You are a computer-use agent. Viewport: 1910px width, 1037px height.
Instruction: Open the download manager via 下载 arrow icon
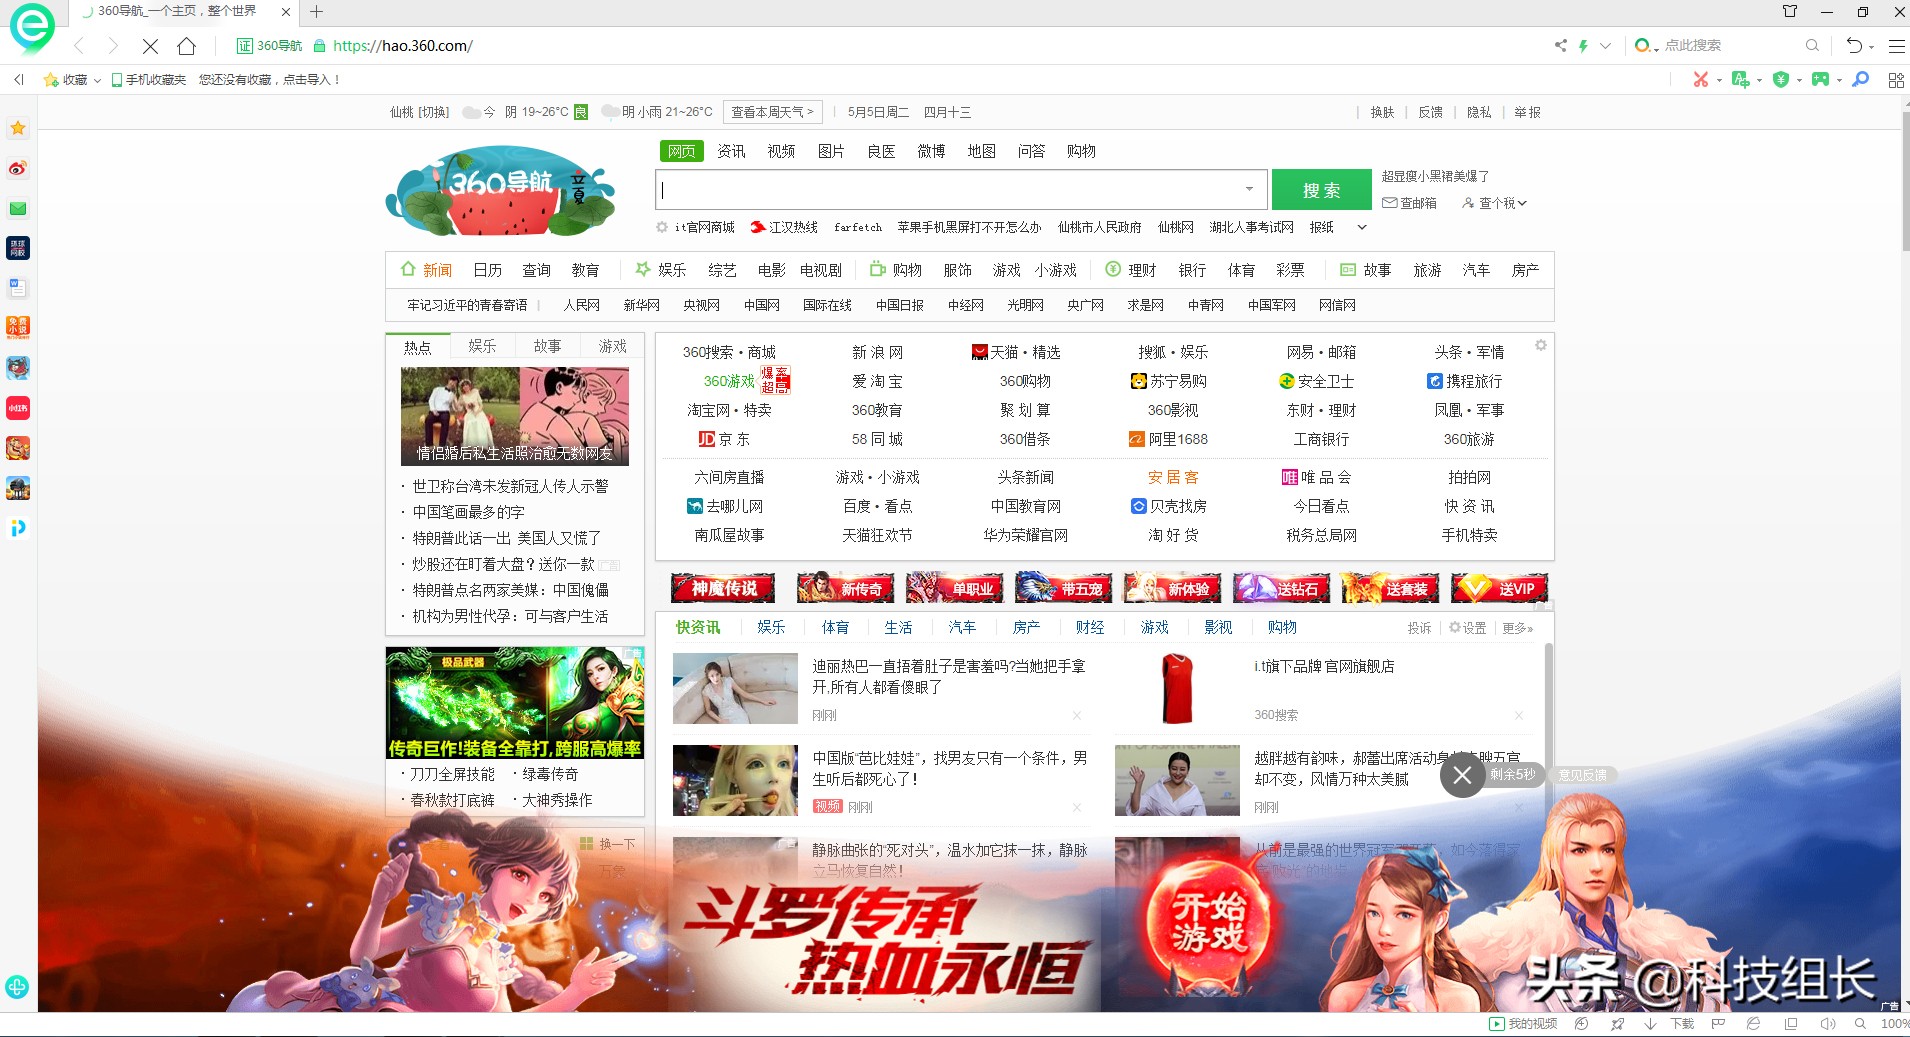coord(1650,1023)
